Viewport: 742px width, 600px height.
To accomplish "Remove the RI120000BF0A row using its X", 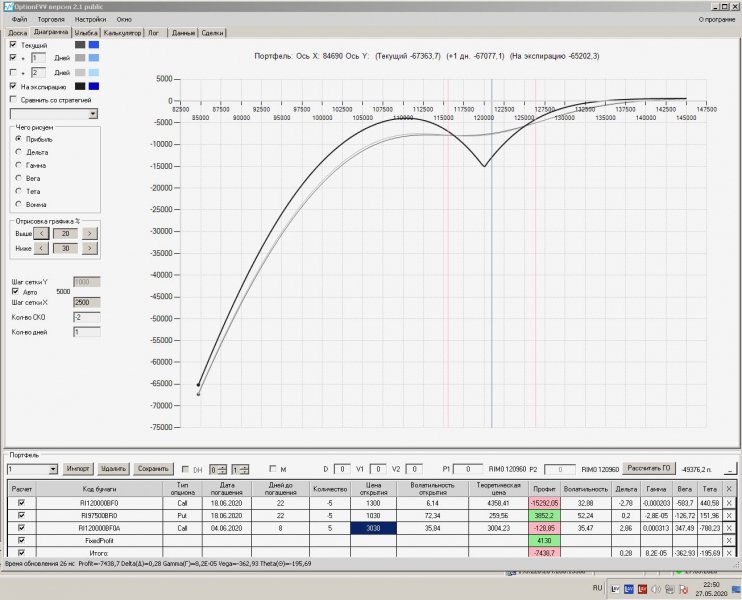I will [x=729, y=527].
